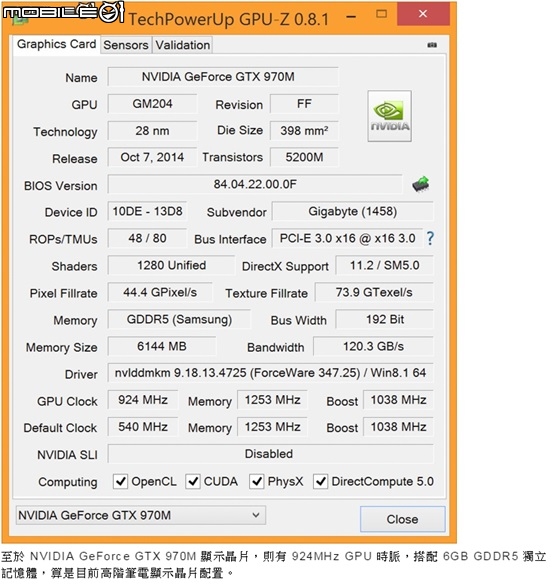Image resolution: width=554 pixels, height=588 pixels.
Task: Toggle the DirectCompute 5.0 checkbox
Action: click(x=320, y=481)
